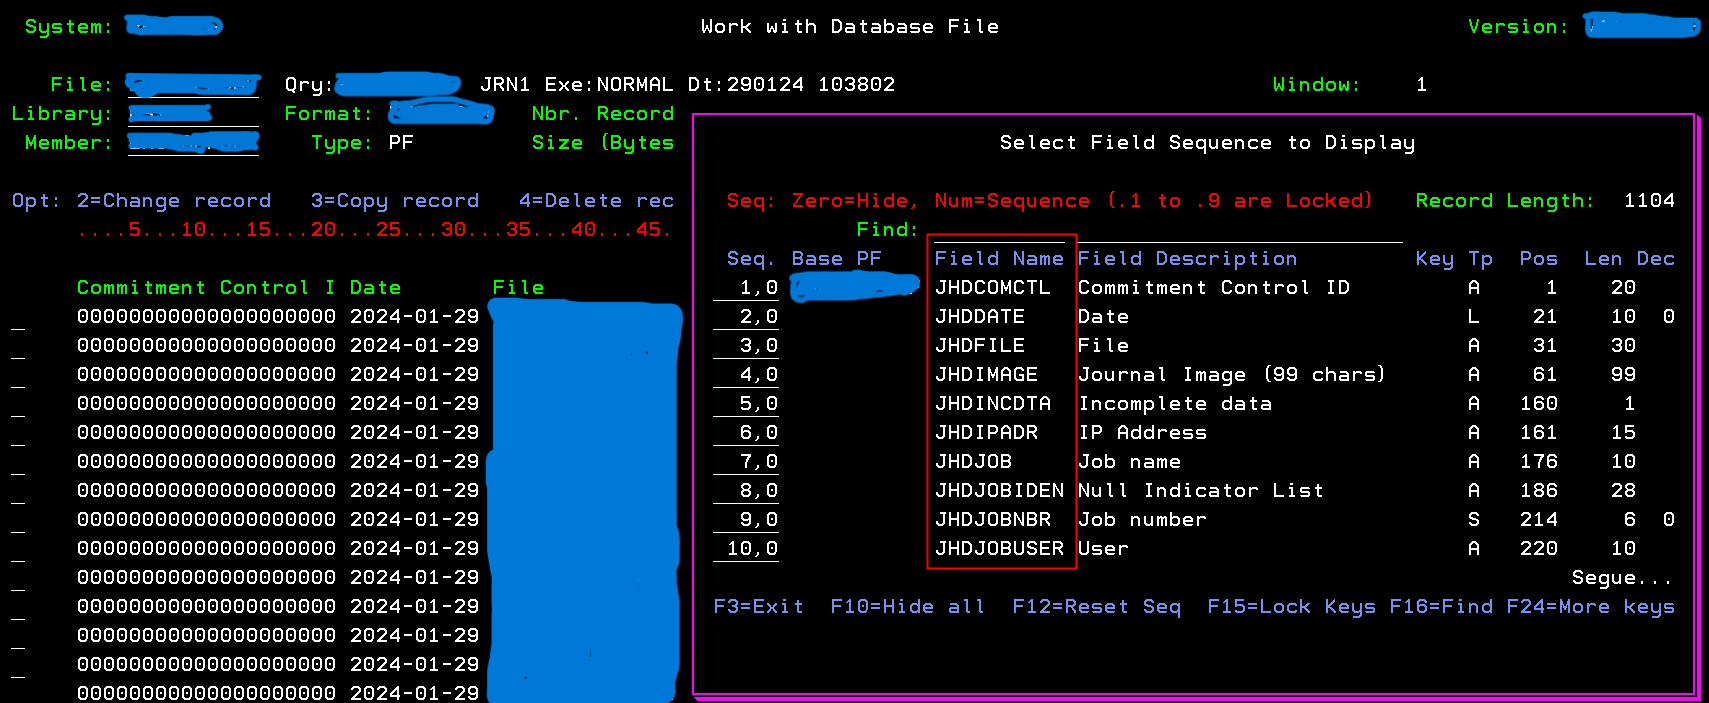Viewport: 1709px width, 703px height.
Task: Click the Work with Database File title
Action: click(x=850, y=27)
